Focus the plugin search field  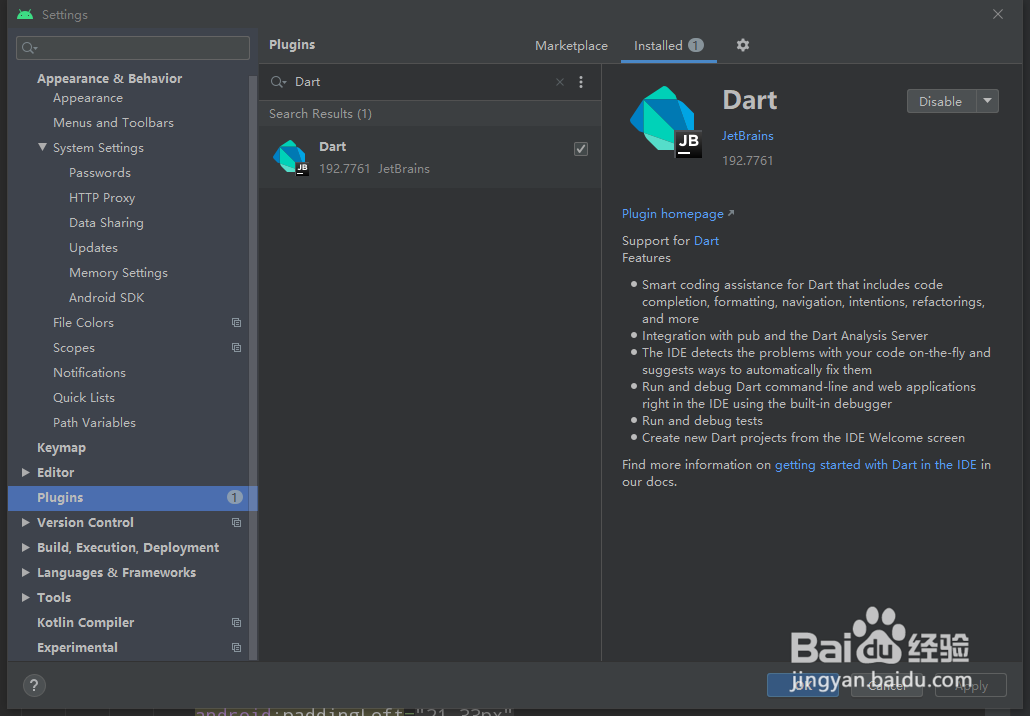pyautogui.click(x=420, y=82)
